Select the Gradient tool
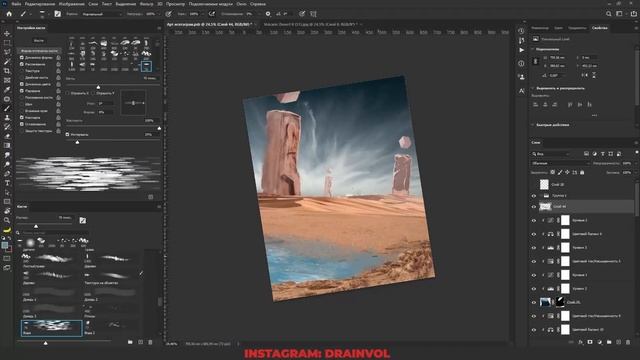 point(7,146)
